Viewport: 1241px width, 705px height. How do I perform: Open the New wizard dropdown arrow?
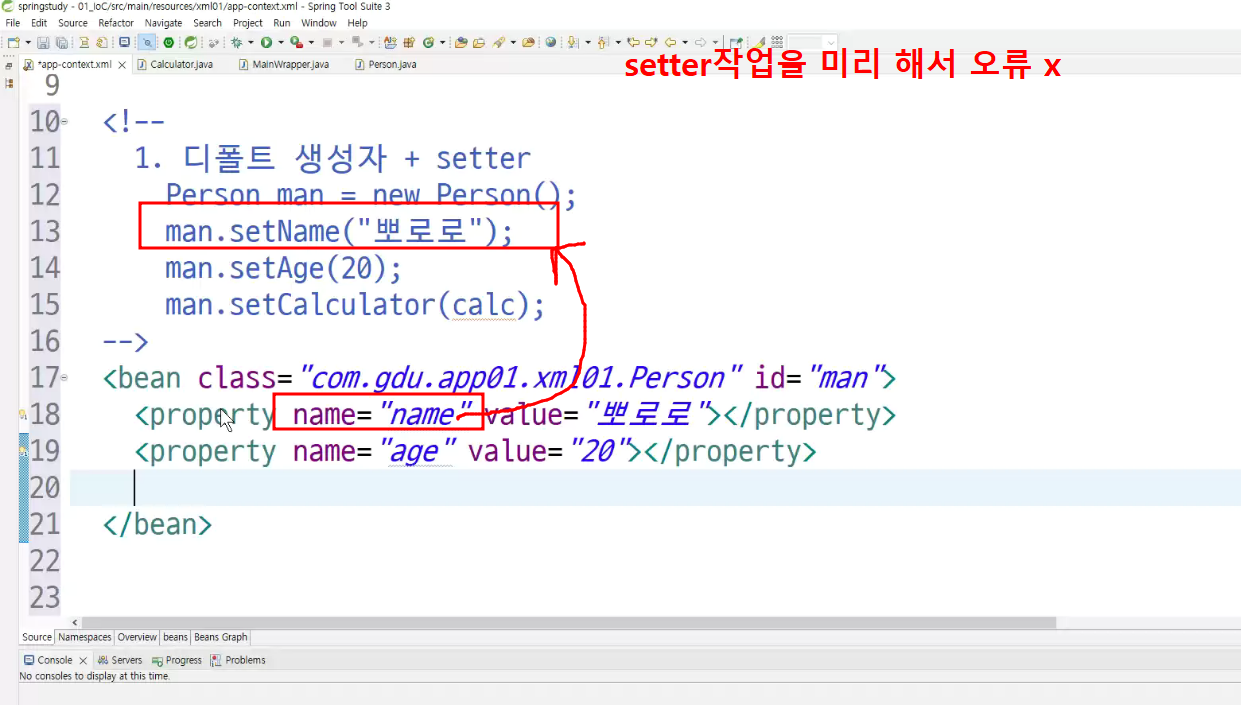click(28, 42)
